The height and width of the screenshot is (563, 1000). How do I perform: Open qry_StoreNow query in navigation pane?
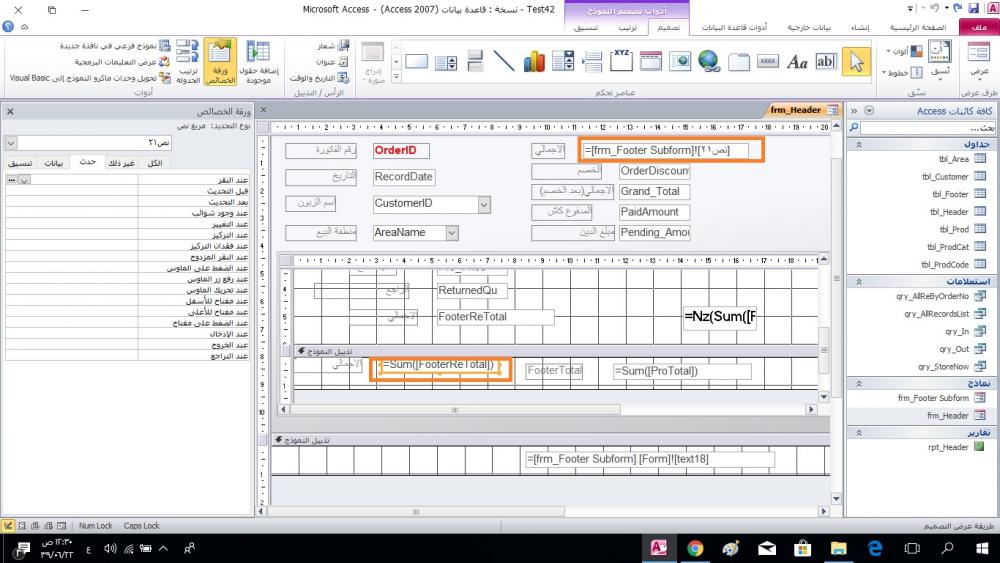pos(952,367)
